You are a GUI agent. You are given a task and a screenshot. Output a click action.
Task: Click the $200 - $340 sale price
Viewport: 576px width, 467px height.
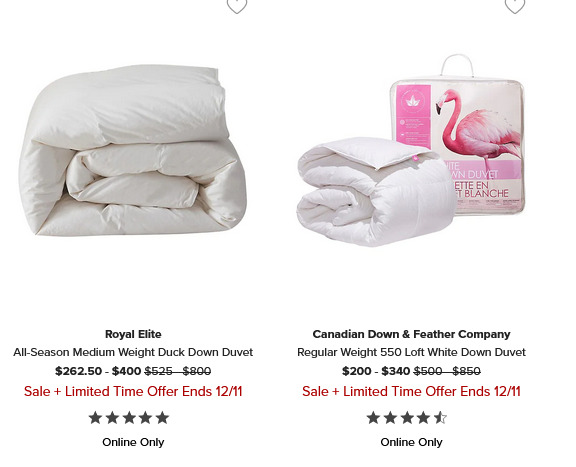click(x=376, y=371)
